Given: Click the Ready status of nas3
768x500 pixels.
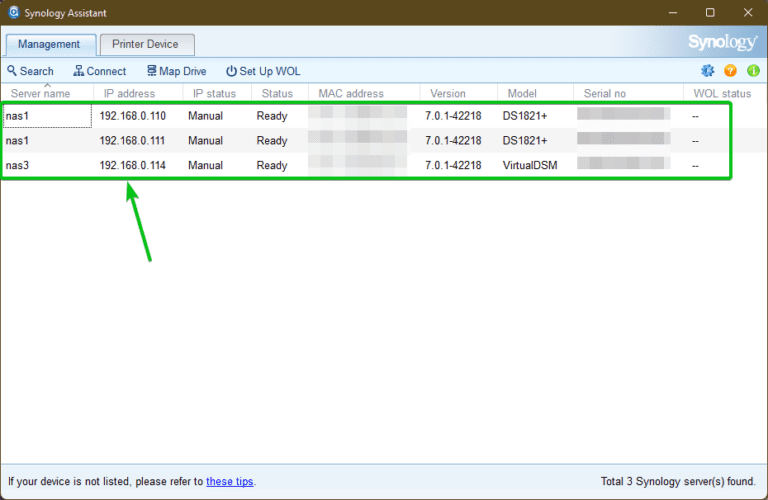Looking at the screenshot, I should pos(272,166).
